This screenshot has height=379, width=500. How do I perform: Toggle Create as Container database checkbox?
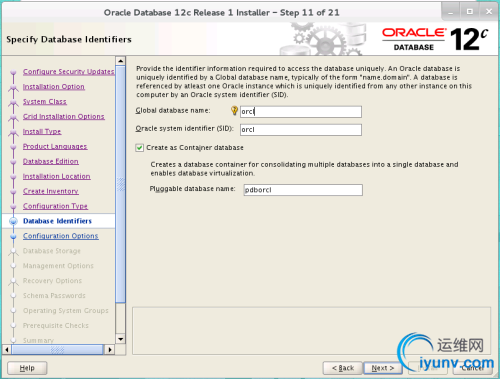pyautogui.click(x=140, y=148)
